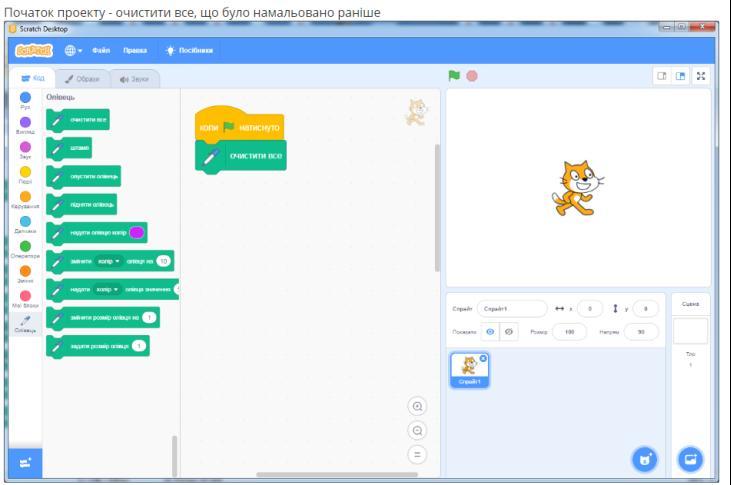The height and width of the screenshot is (485, 731).
Task: Select the Мої блоки category
Action: click(x=25, y=298)
